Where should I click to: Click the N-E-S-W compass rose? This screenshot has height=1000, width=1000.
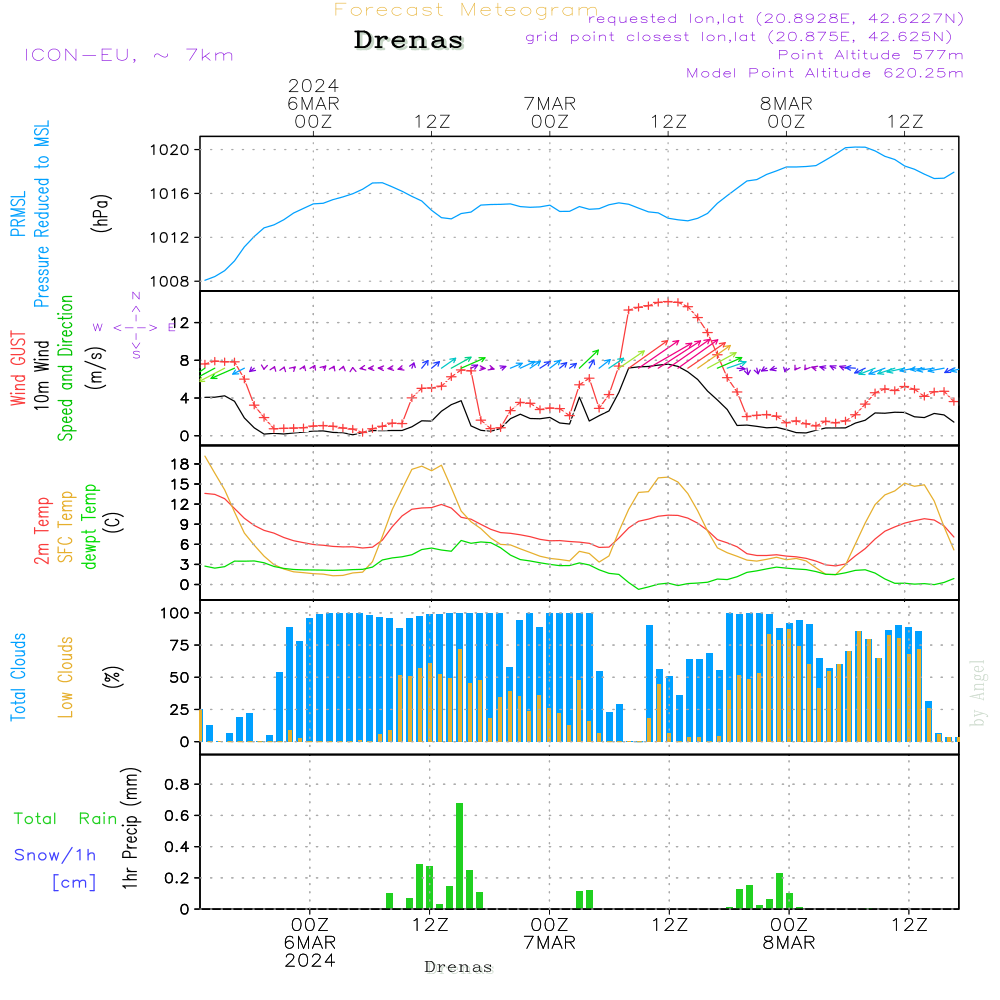click(x=135, y=327)
